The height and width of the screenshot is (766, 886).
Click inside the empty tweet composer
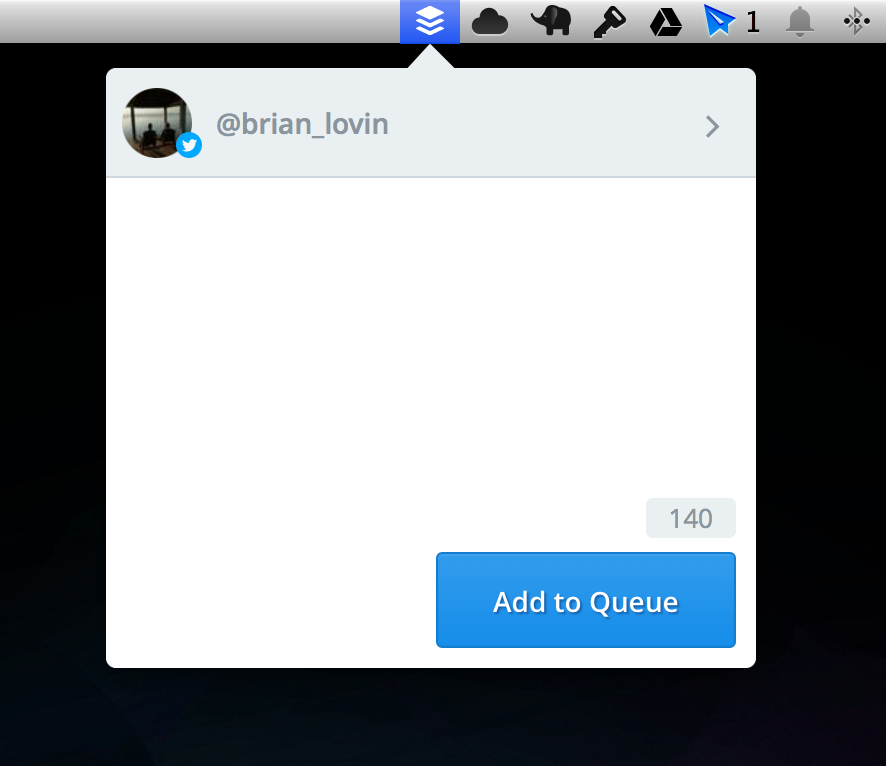coord(430,330)
